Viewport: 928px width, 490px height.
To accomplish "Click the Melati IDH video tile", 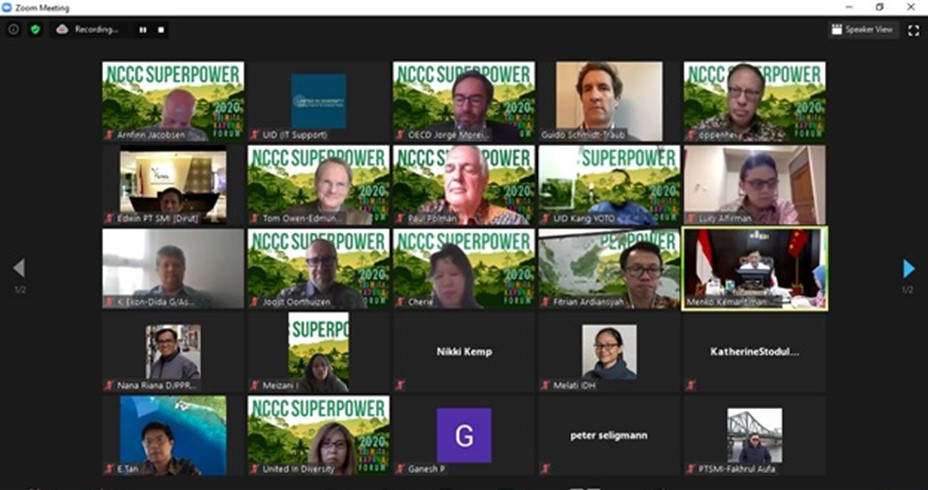I will tap(609, 352).
